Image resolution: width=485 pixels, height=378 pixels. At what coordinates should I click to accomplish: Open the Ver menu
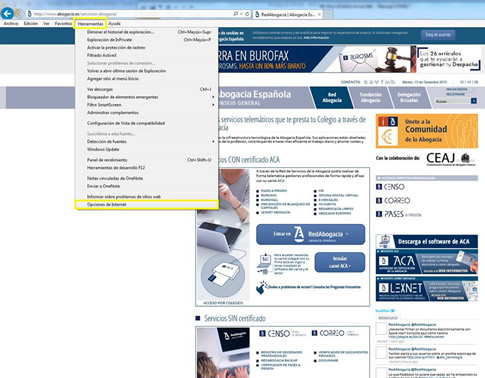(x=46, y=24)
